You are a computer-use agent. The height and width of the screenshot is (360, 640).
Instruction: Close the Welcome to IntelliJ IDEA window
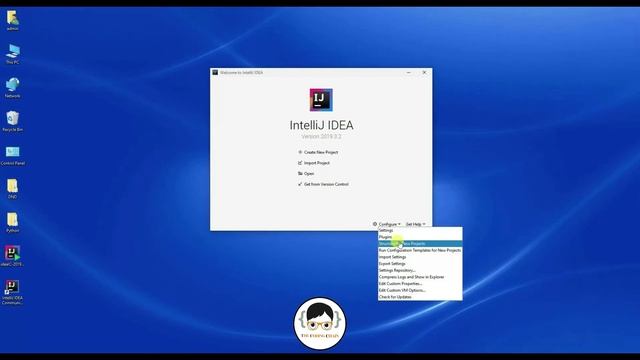coord(424,72)
